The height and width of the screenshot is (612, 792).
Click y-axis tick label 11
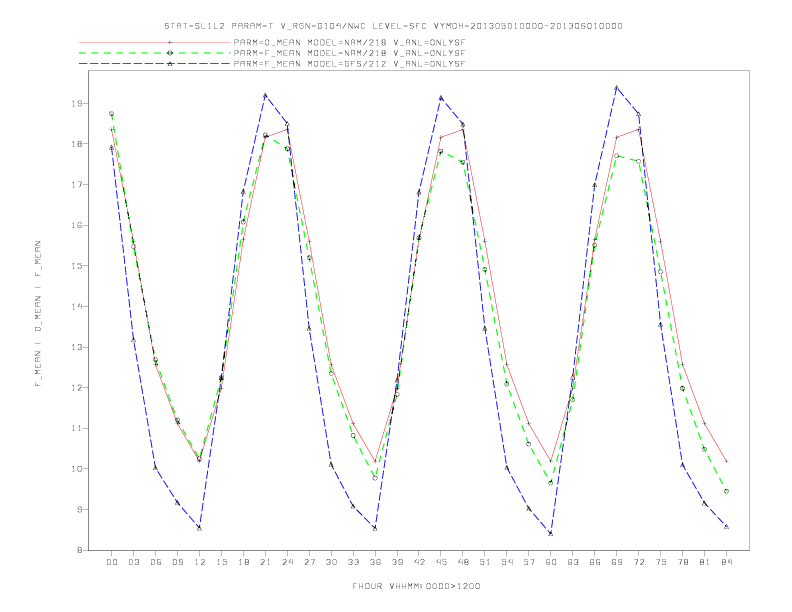(77, 428)
